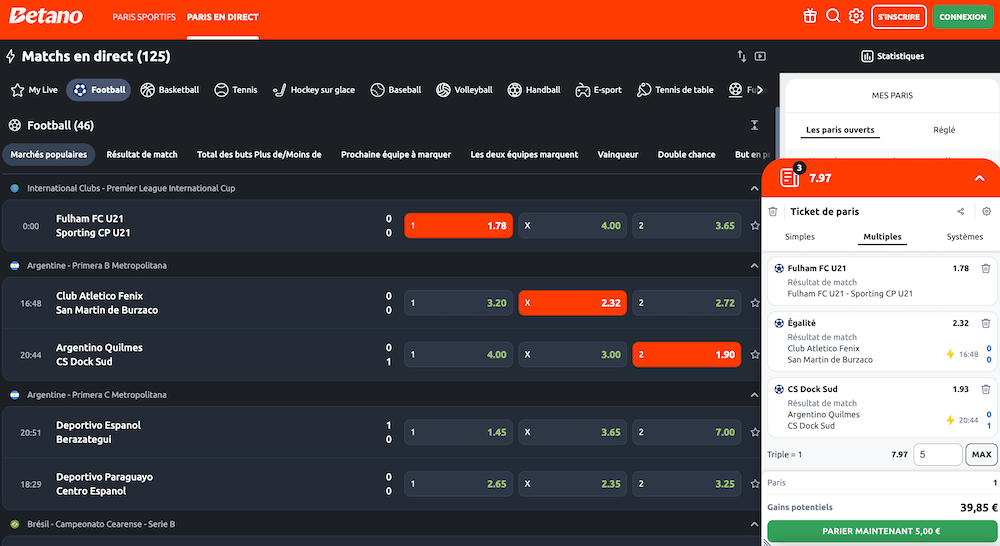Clear the whole bet slip with trash icon
The height and width of the screenshot is (546, 1000).
coord(773,212)
